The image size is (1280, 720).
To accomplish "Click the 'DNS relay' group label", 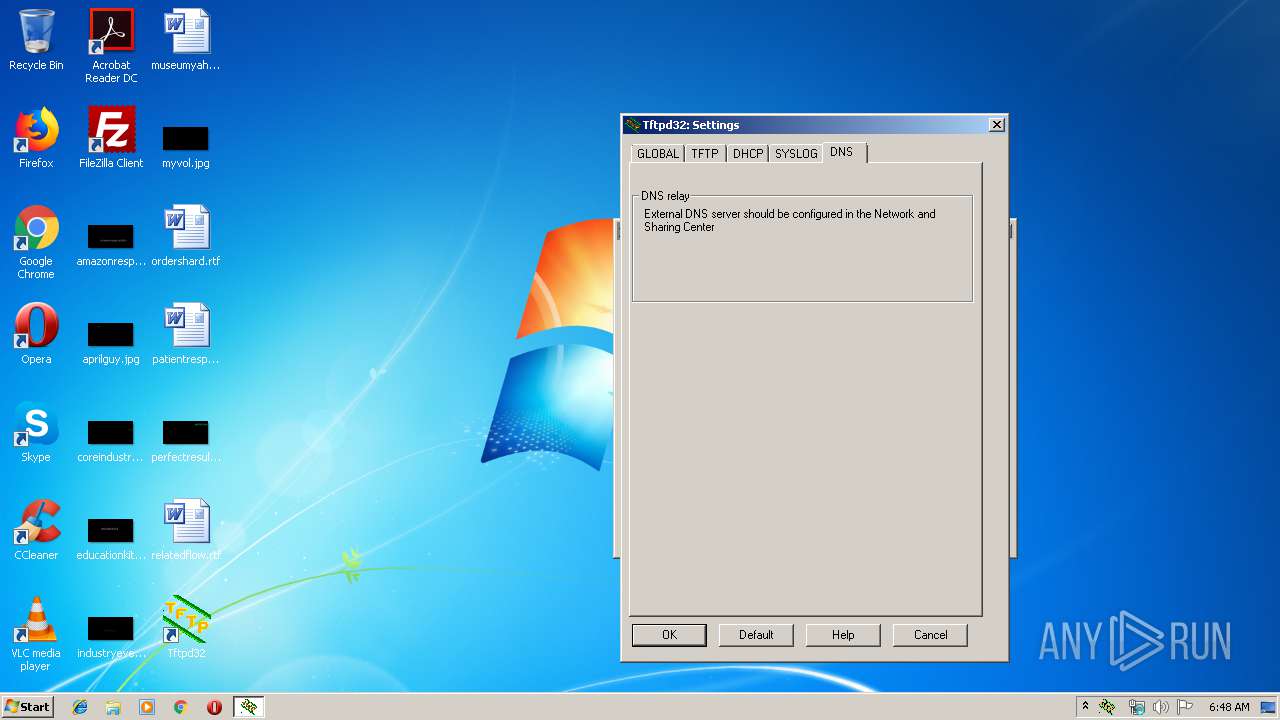I will 665,196.
